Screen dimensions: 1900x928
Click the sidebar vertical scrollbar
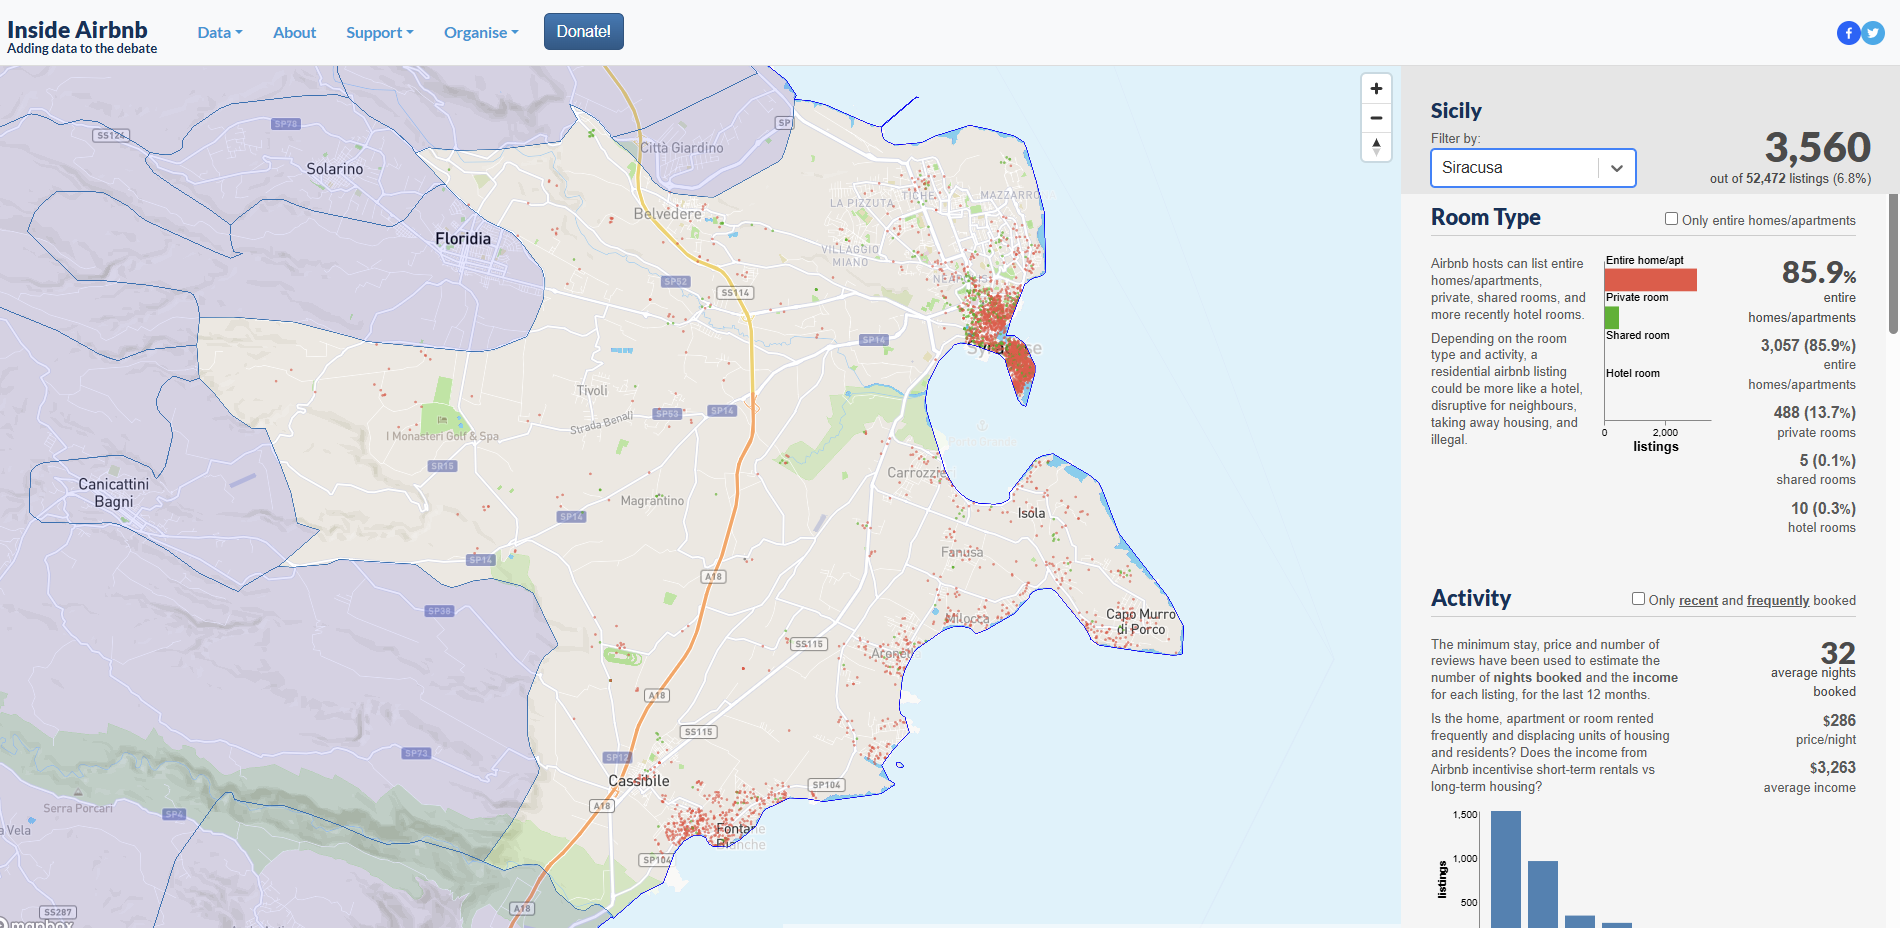[x=1893, y=265]
